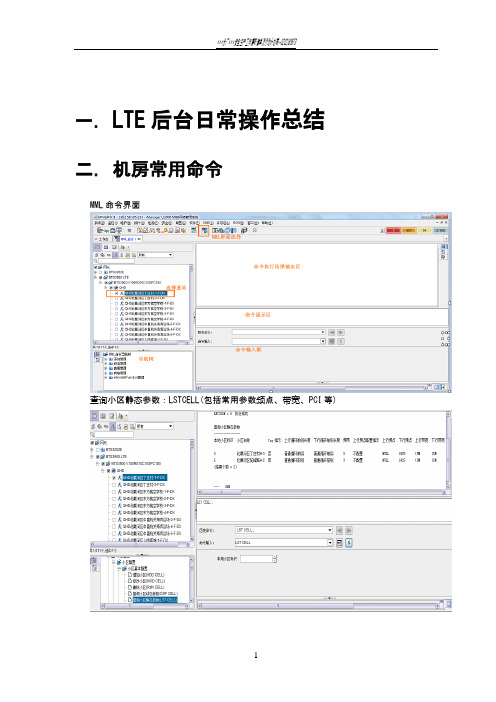Click the yellow minor alarm counter
This screenshot has width=496, height=702.
pyautogui.click(x=424, y=230)
